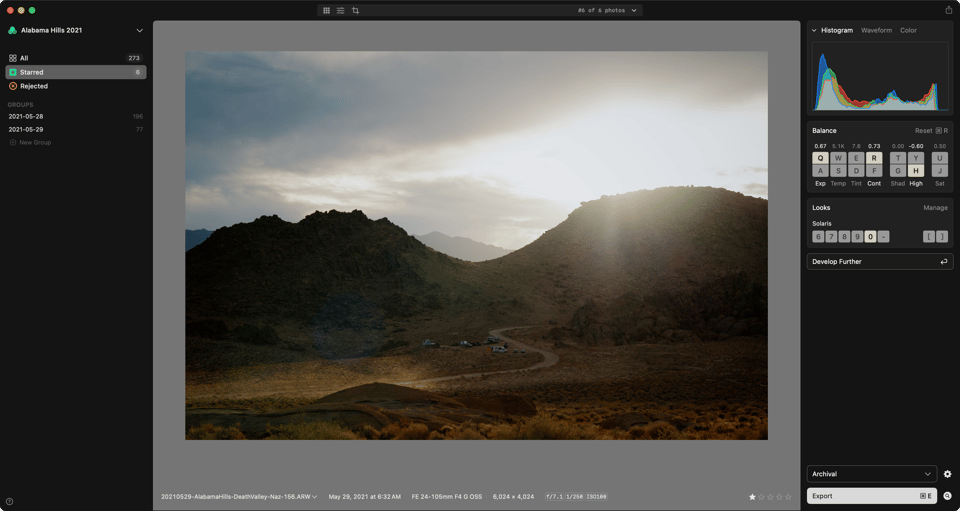Click the Export button
Screen dimensions: 960x511
tap(872, 496)
